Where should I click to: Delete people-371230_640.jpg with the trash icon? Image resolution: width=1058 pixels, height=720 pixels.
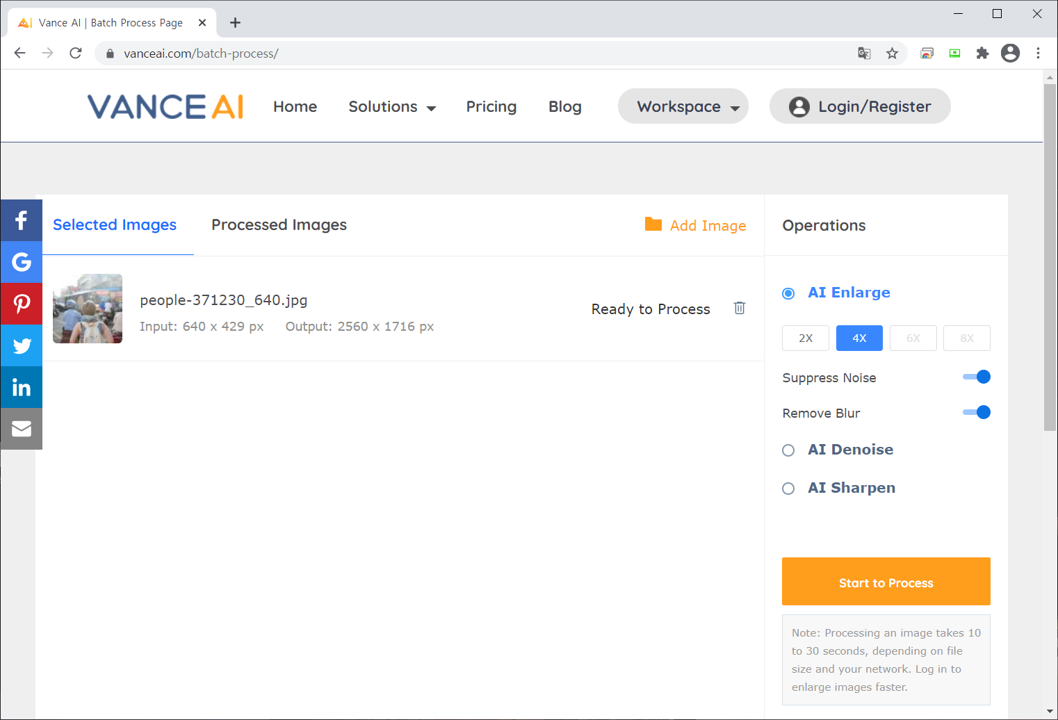(740, 308)
